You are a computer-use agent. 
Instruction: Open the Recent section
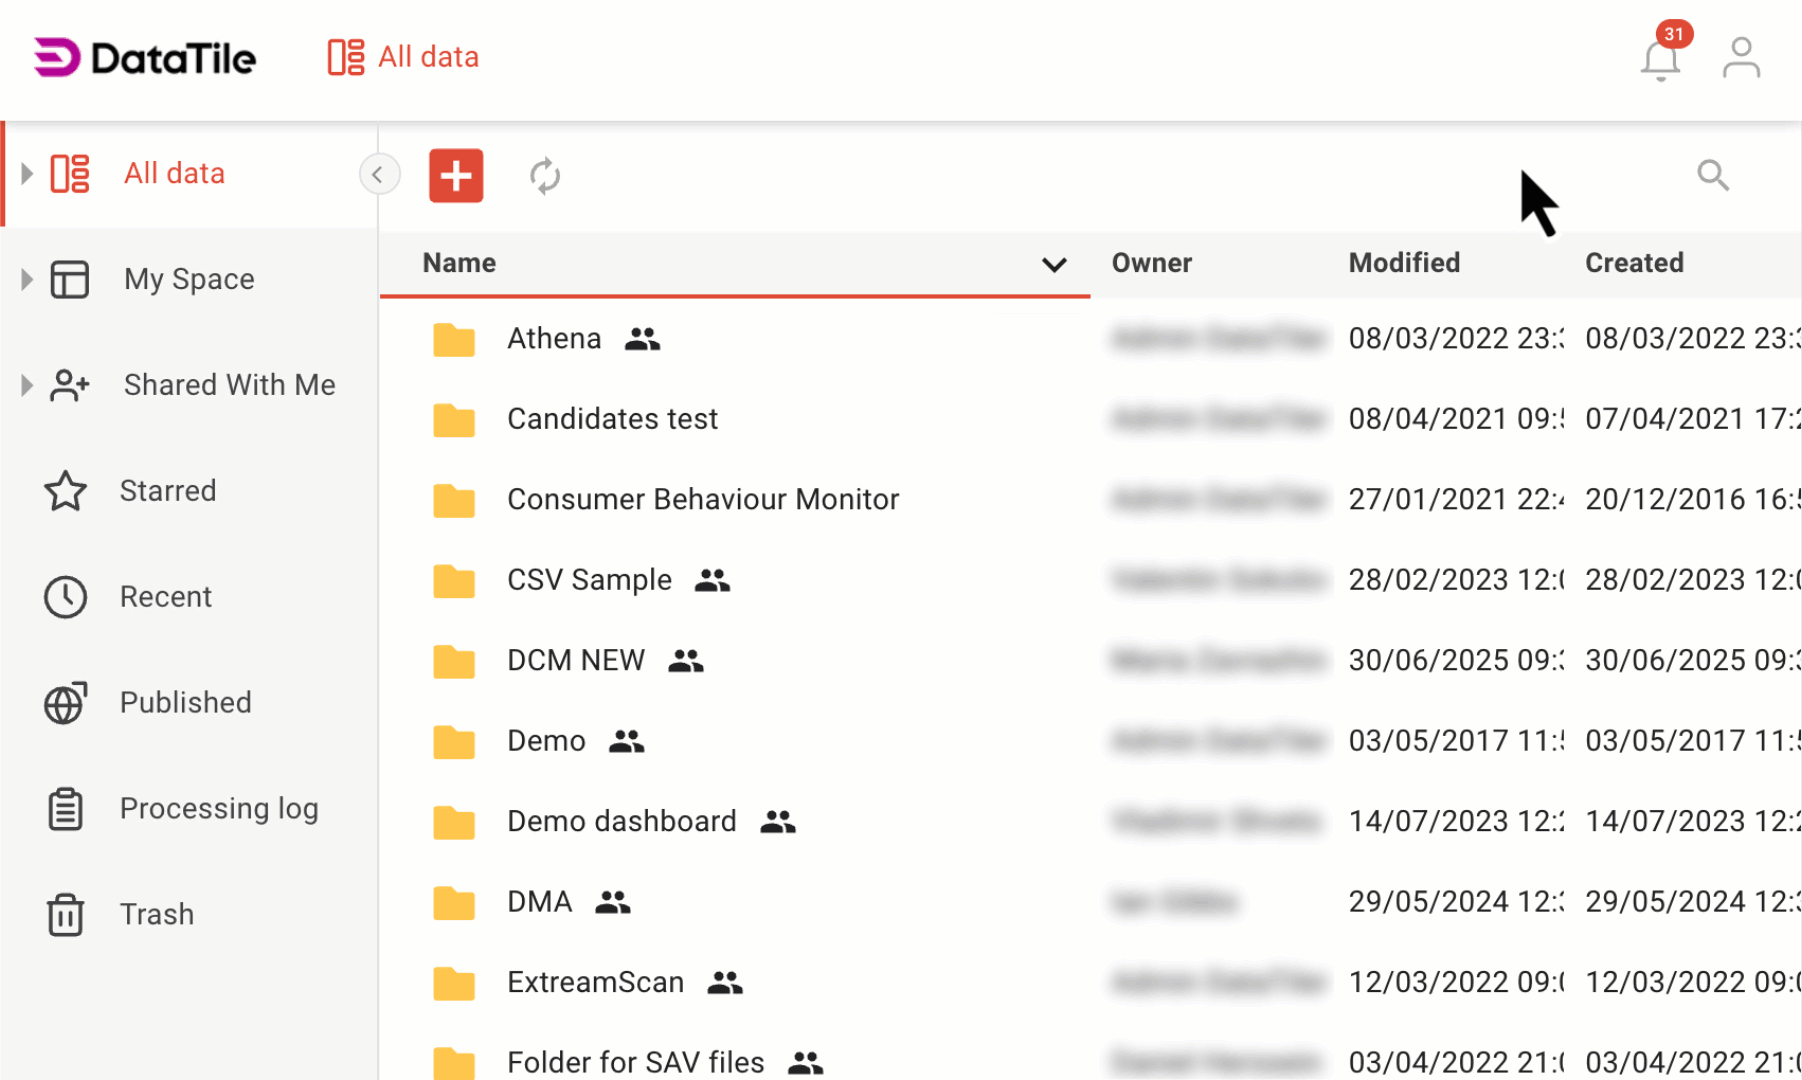166,597
